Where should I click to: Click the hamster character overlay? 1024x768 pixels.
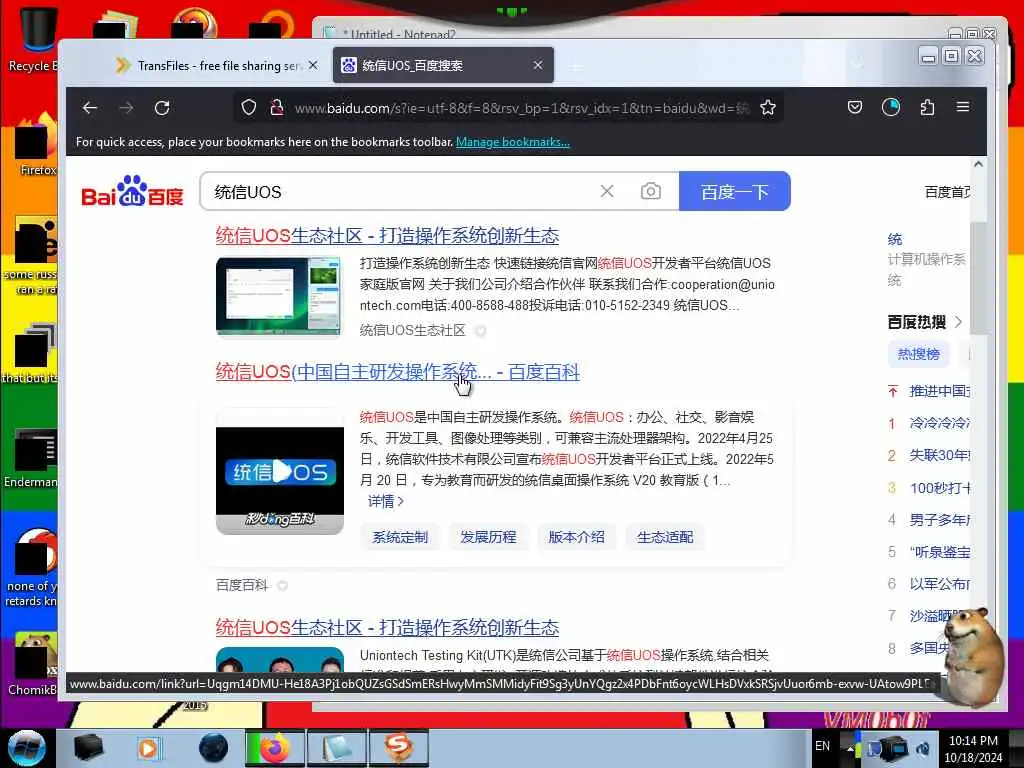[x=972, y=656]
